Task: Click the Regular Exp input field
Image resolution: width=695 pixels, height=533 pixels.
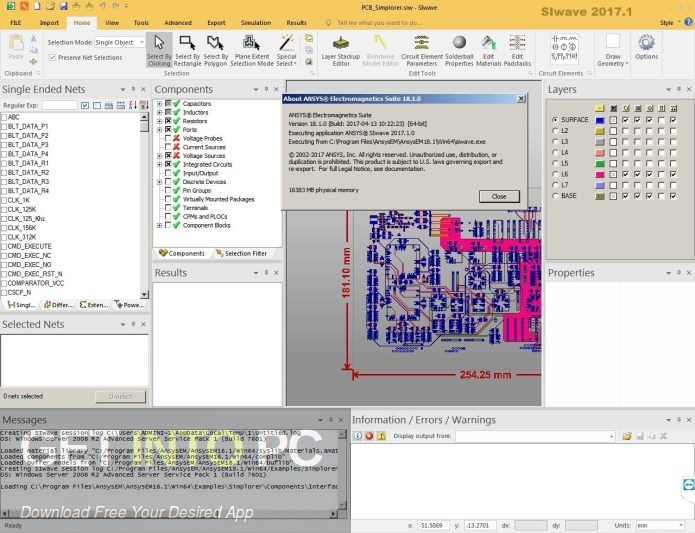Action: 59,105
